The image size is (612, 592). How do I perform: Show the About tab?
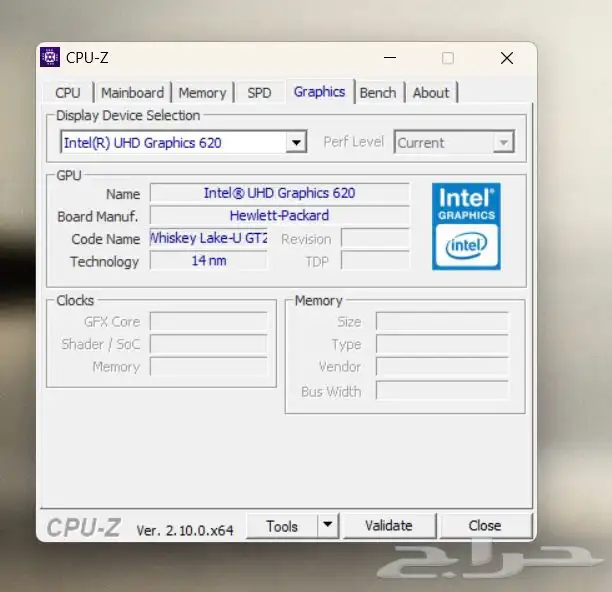coord(431,93)
